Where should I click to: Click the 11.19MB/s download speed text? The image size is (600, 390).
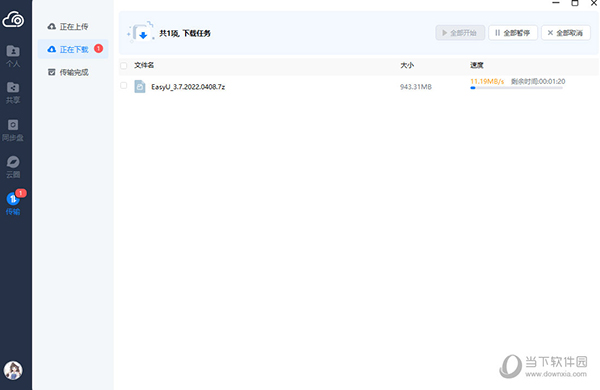pyautogui.click(x=487, y=81)
